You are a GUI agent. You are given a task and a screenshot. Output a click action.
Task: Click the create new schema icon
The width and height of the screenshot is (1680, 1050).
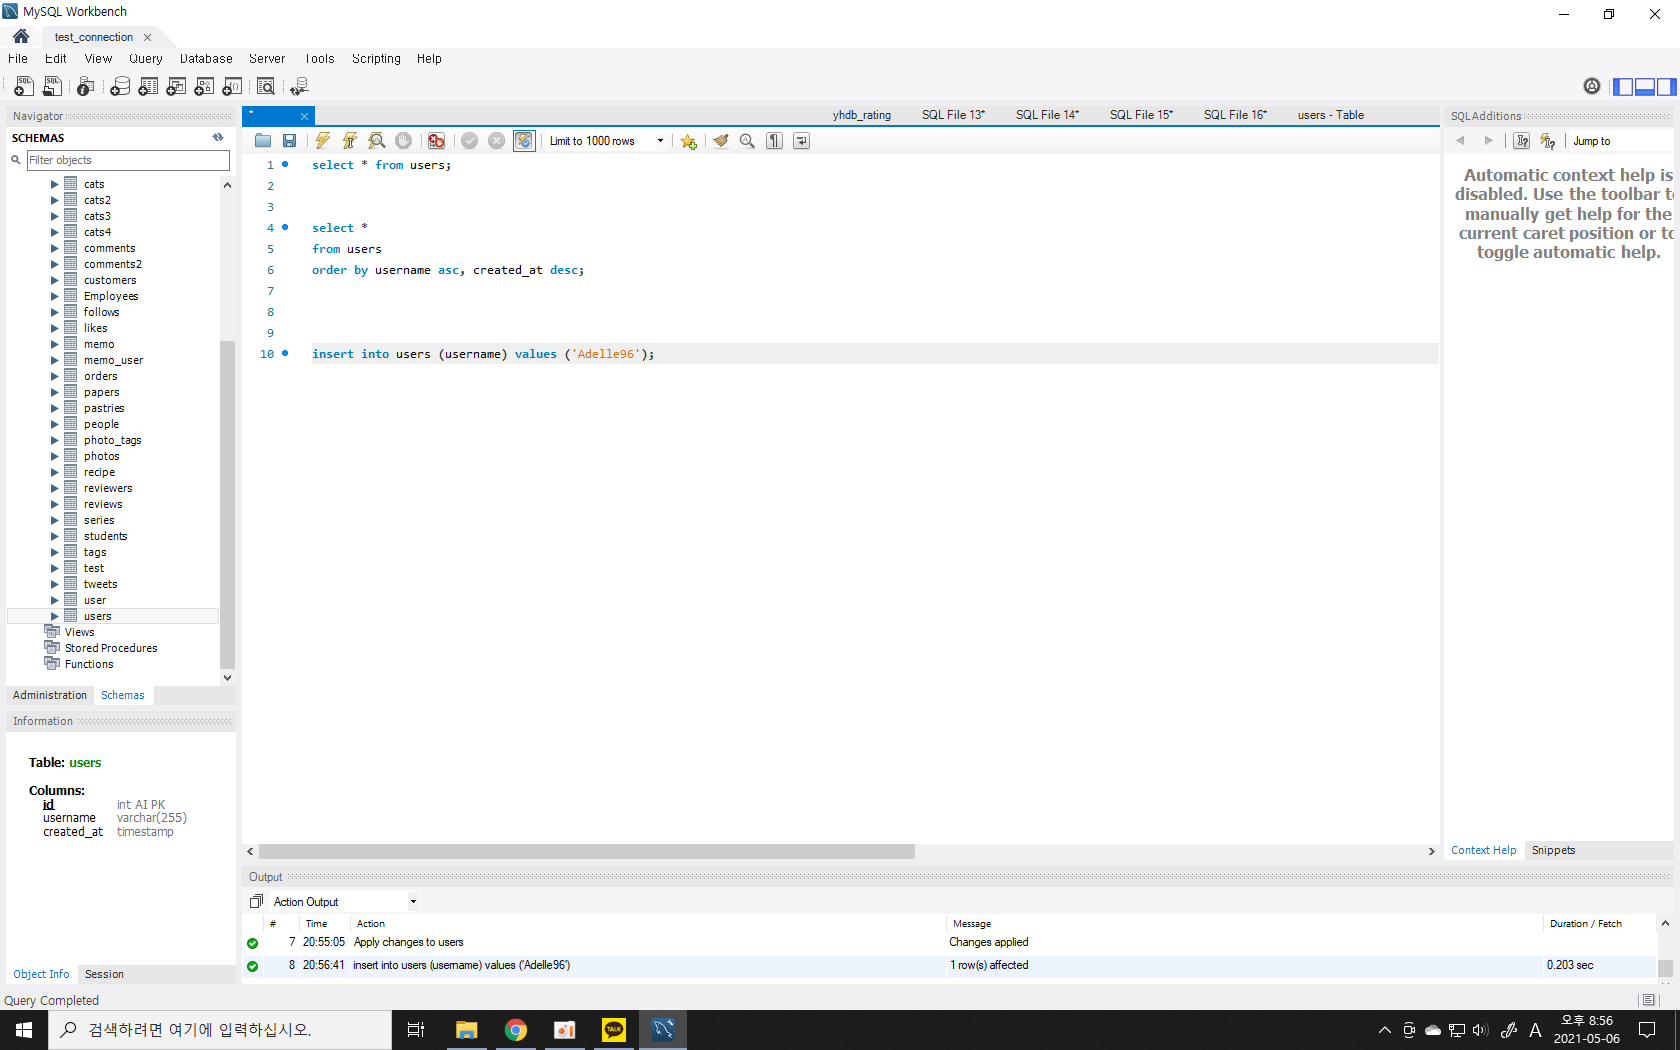pyautogui.click(x=120, y=87)
